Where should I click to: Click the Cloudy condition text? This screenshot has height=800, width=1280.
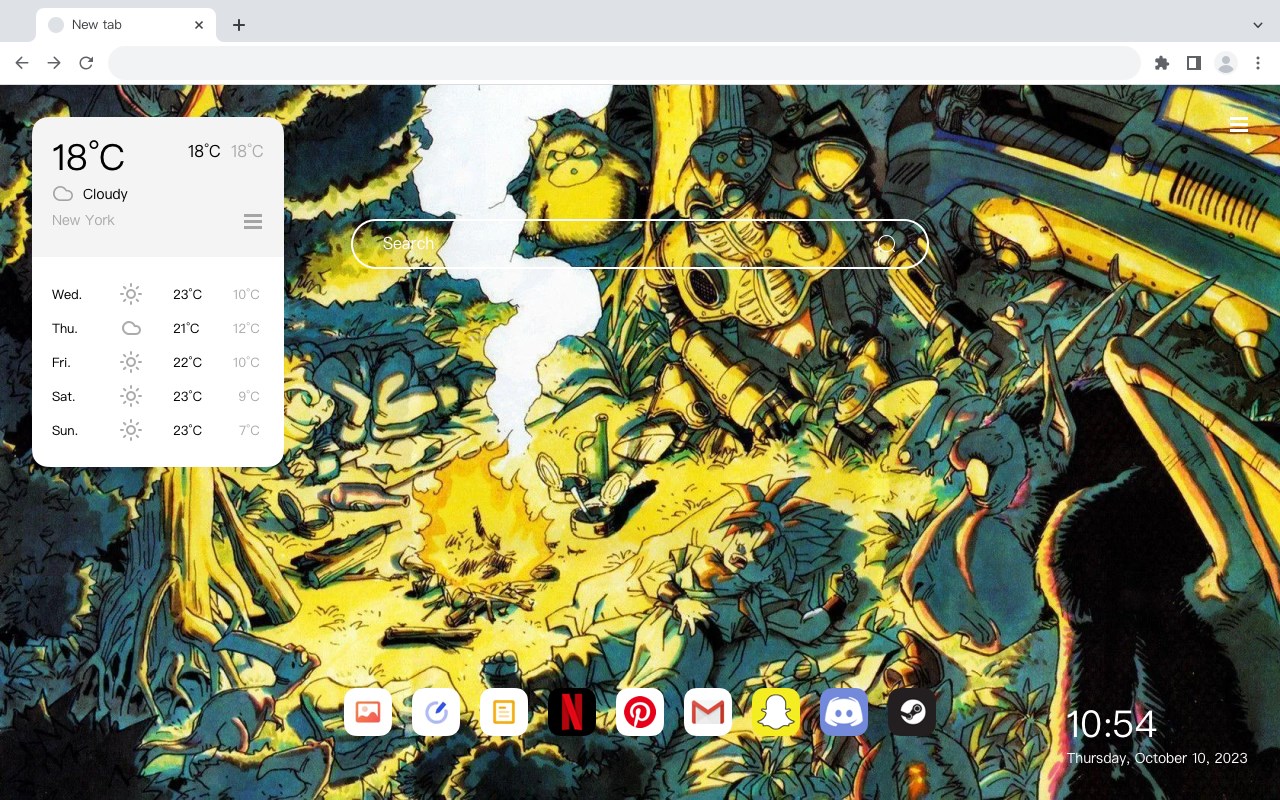pyautogui.click(x=105, y=194)
